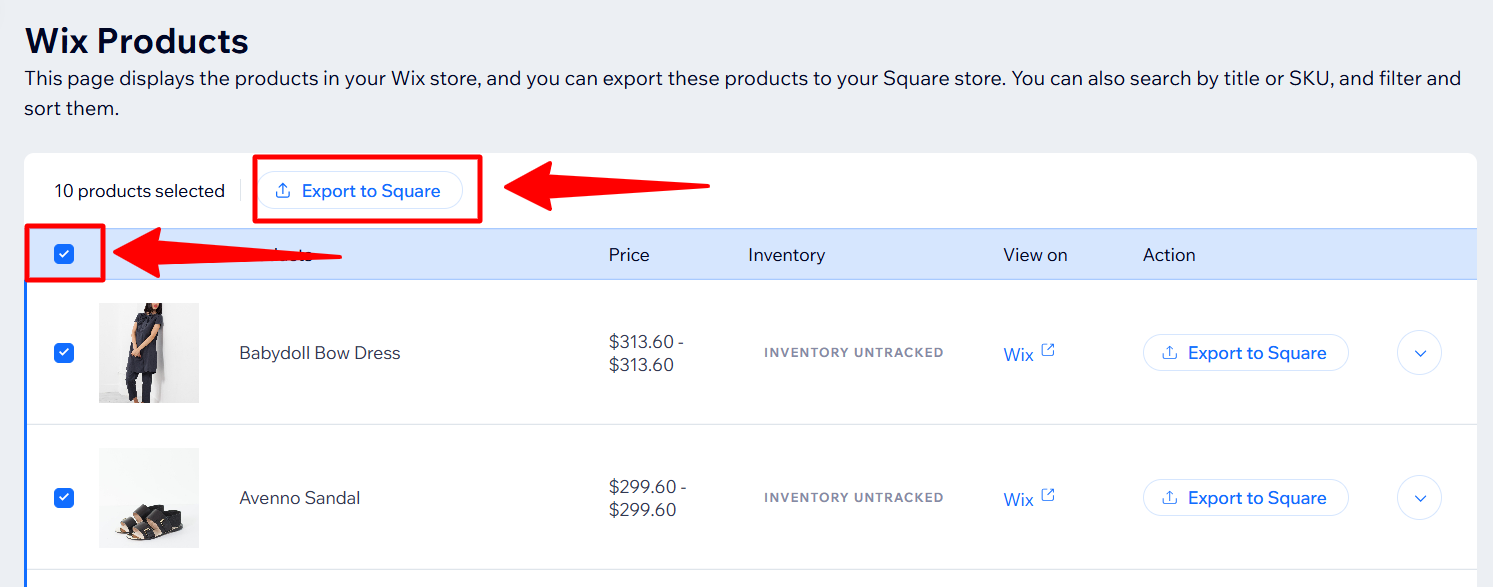Deselect the Babydoll Bow Dress checkbox
The width and height of the screenshot is (1493, 587).
[x=64, y=353]
